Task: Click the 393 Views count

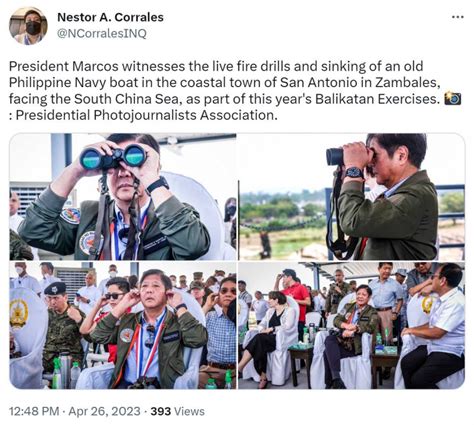Action: (177, 411)
